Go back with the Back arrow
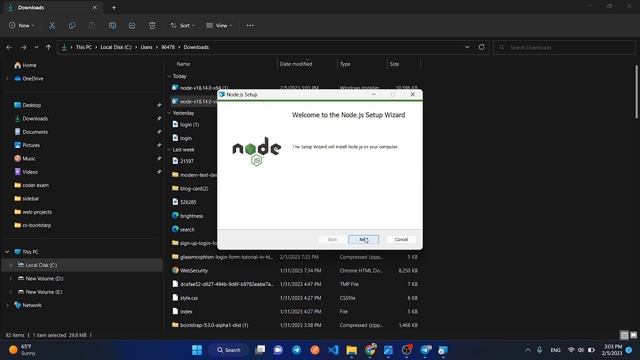Screen dimensions: 640x360 [x=9, y=47]
